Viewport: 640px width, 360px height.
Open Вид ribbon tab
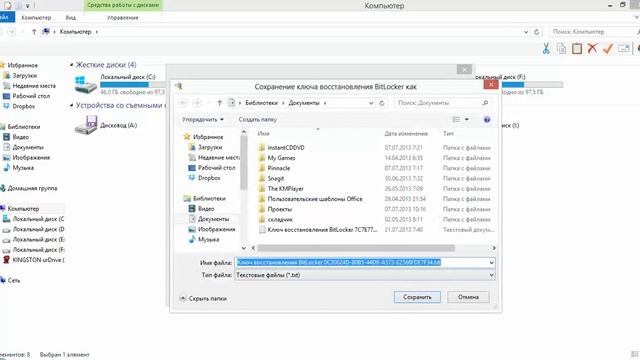71,18
